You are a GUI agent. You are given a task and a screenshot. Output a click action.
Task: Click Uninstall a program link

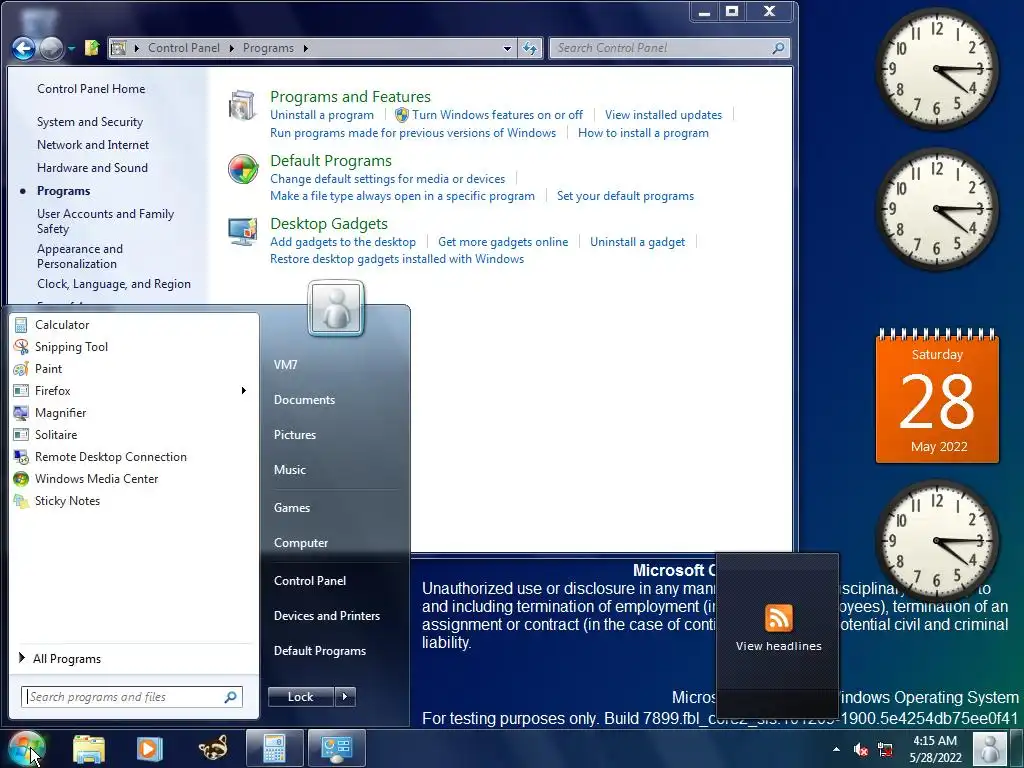tap(322, 115)
